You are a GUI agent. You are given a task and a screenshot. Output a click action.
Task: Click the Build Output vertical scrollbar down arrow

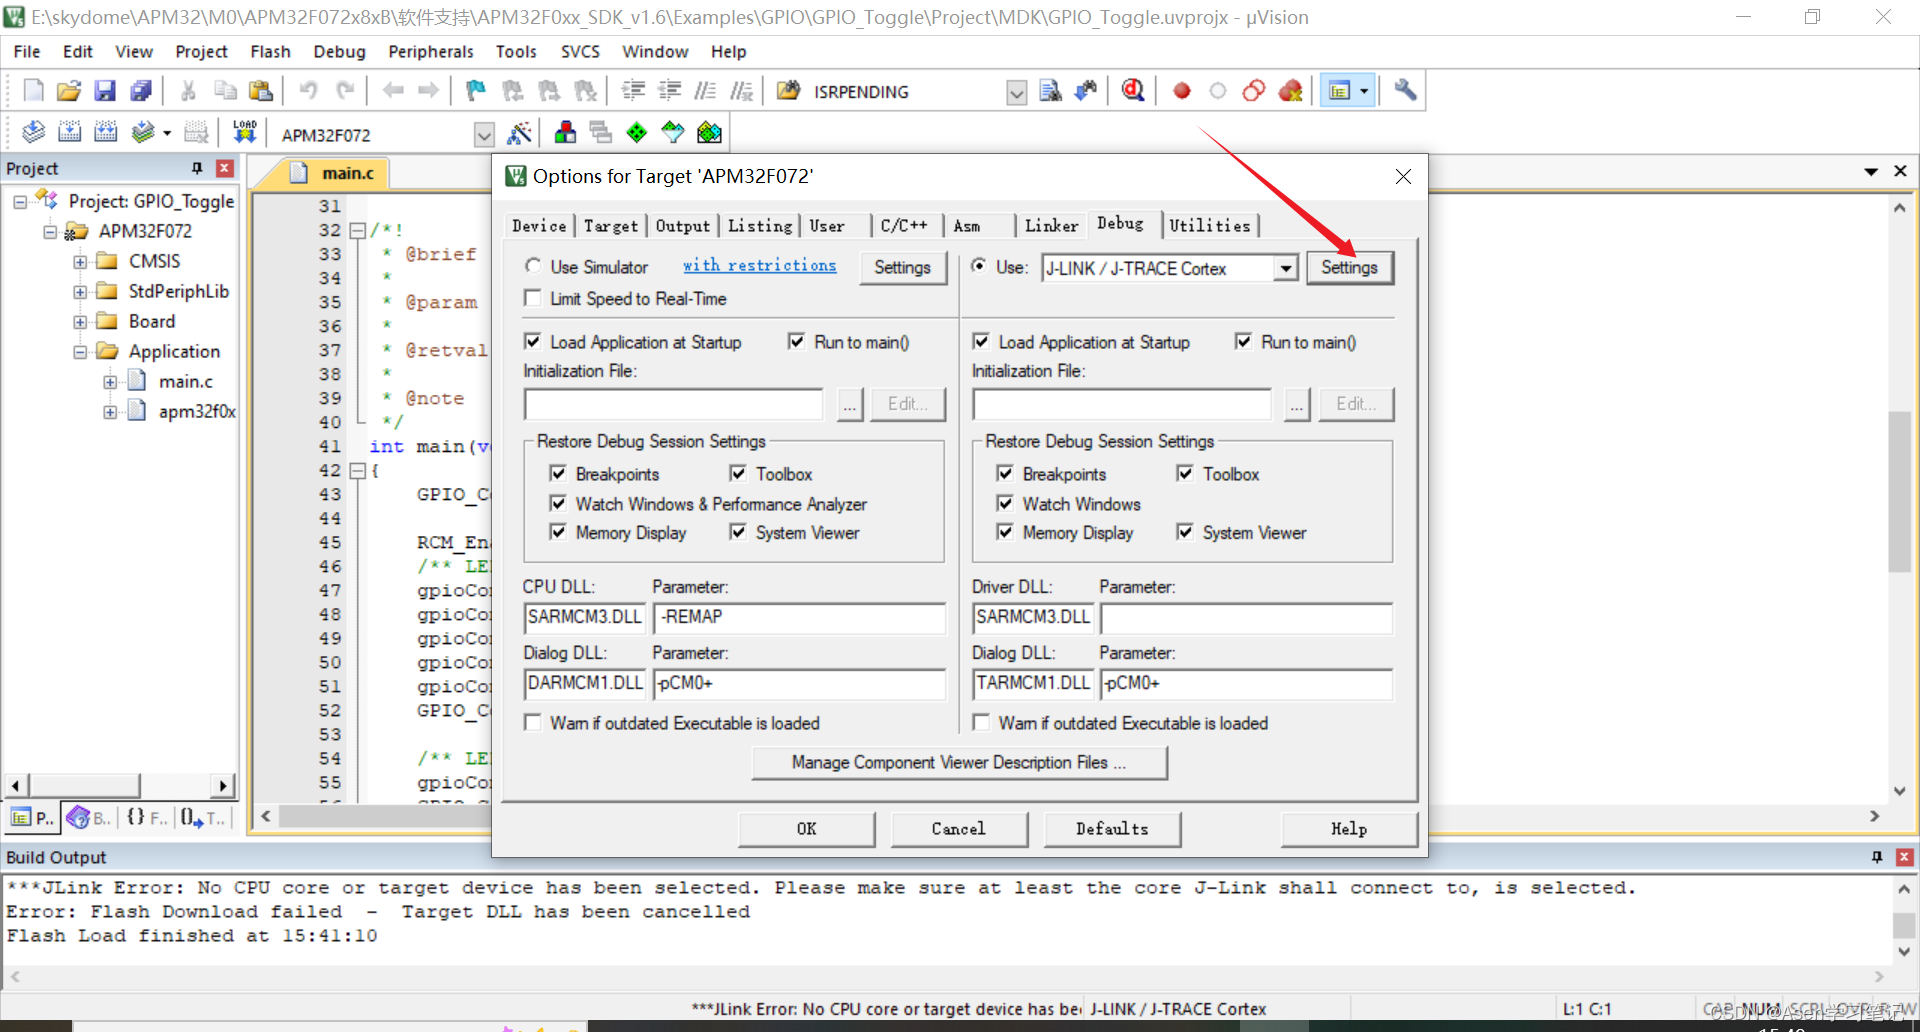[x=1904, y=952]
